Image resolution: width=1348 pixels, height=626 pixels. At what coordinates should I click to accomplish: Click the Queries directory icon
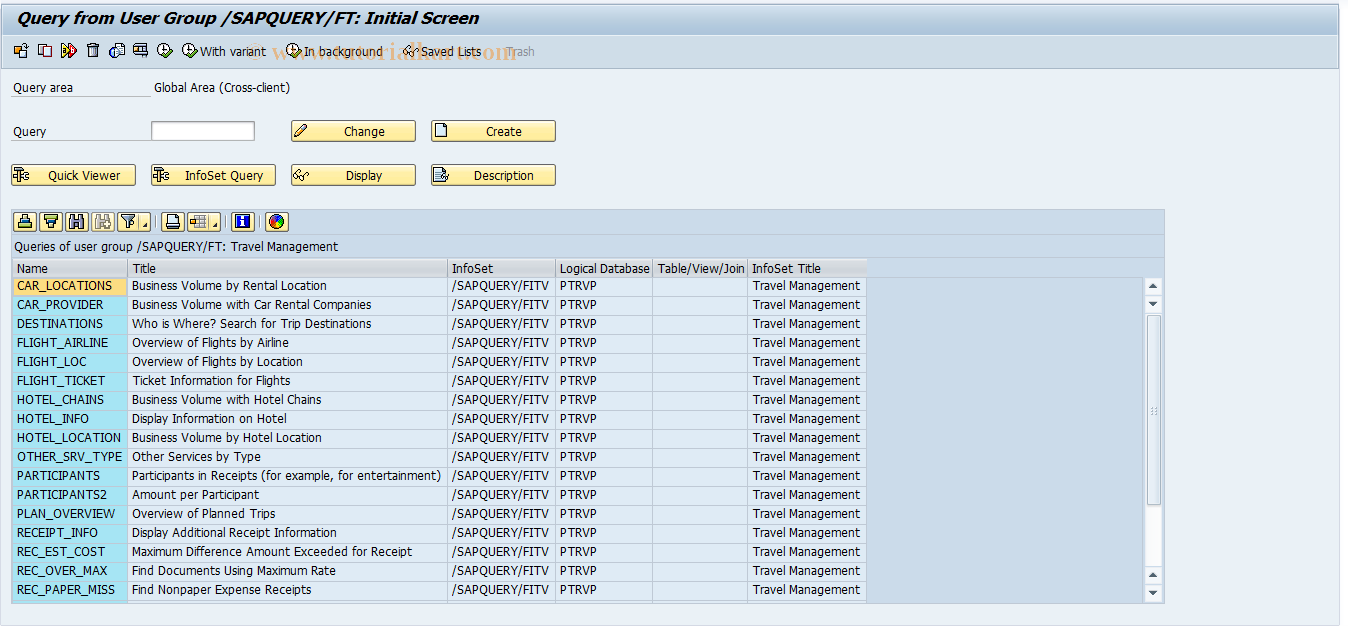(x=141, y=51)
